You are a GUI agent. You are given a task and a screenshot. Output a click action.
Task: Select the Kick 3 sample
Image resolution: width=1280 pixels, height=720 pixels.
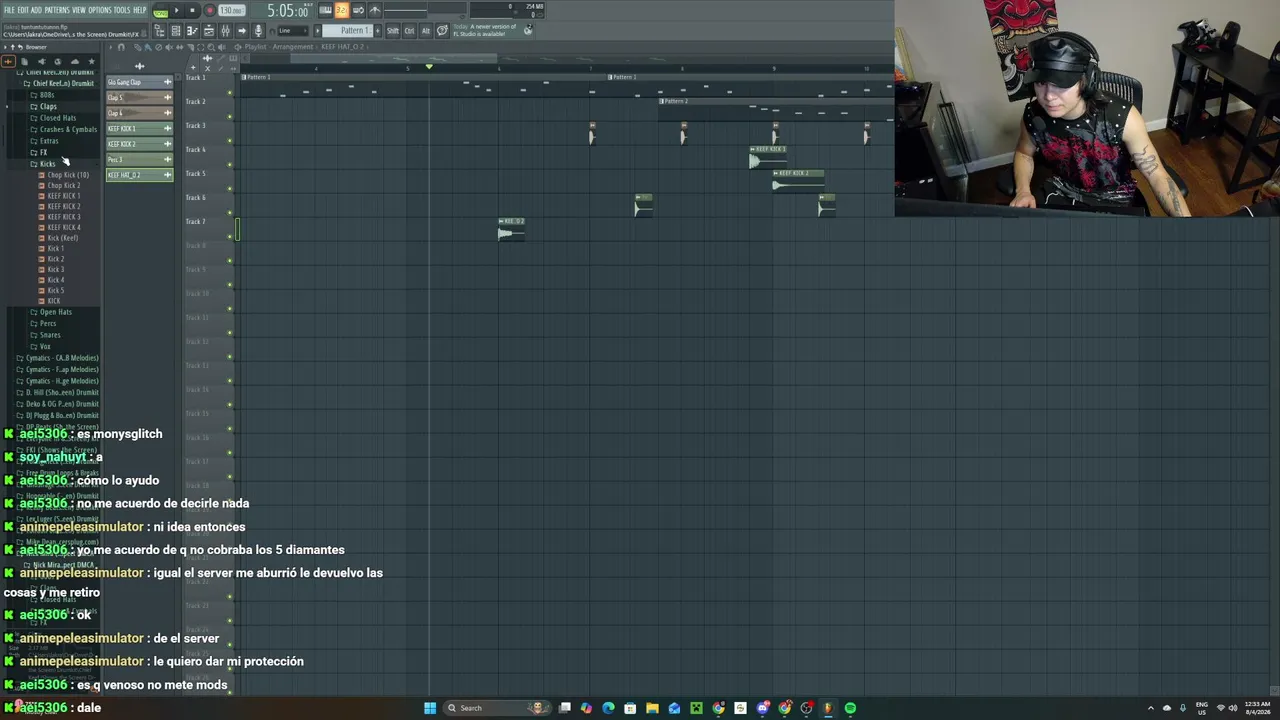[55, 269]
